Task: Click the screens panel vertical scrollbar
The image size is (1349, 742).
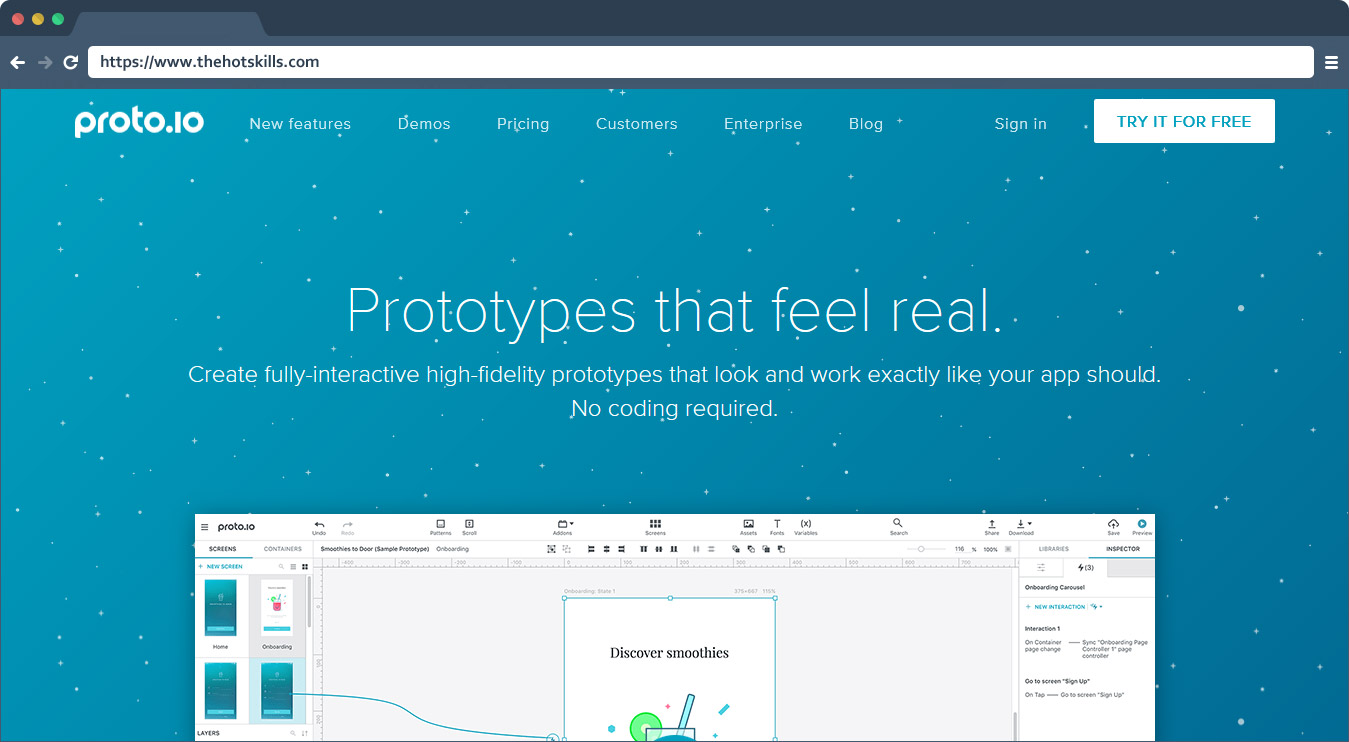Action: tap(309, 600)
